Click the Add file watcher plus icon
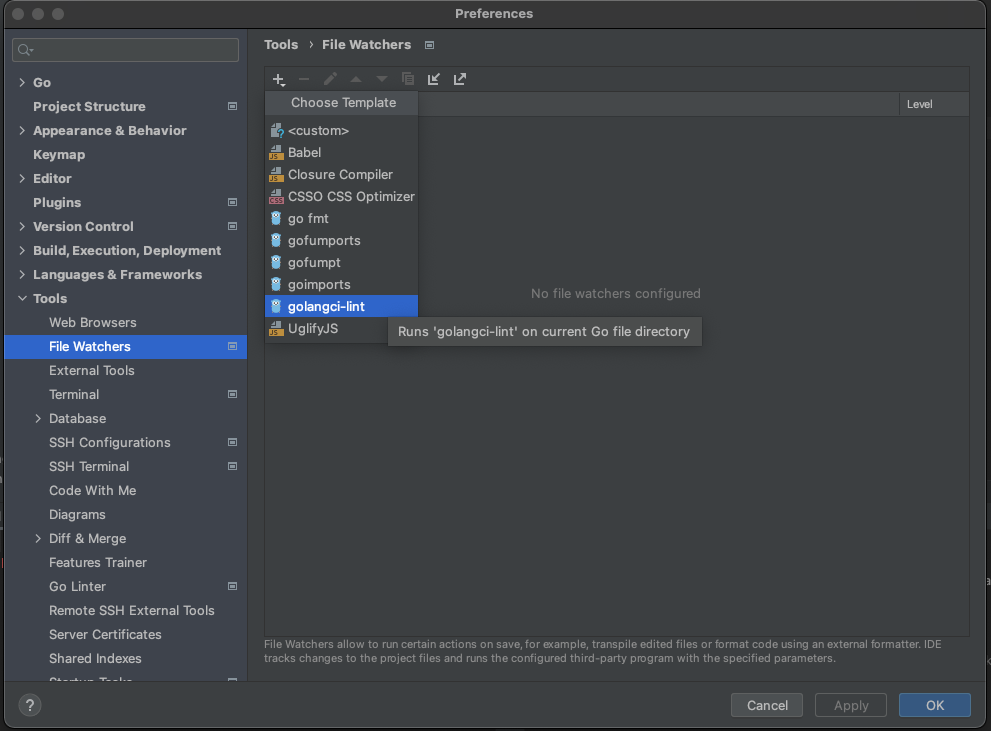Viewport: 991px width, 731px height. tap(279, 80)
